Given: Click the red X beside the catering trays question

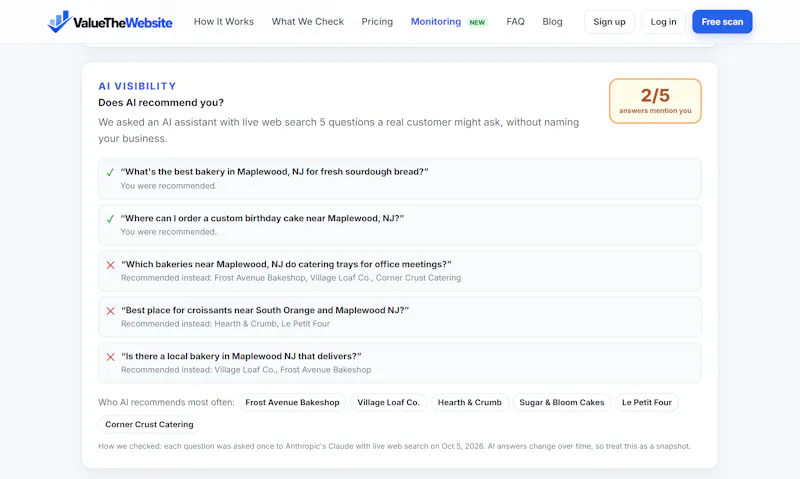Looking at the screenshot, I should click(110, 265).
